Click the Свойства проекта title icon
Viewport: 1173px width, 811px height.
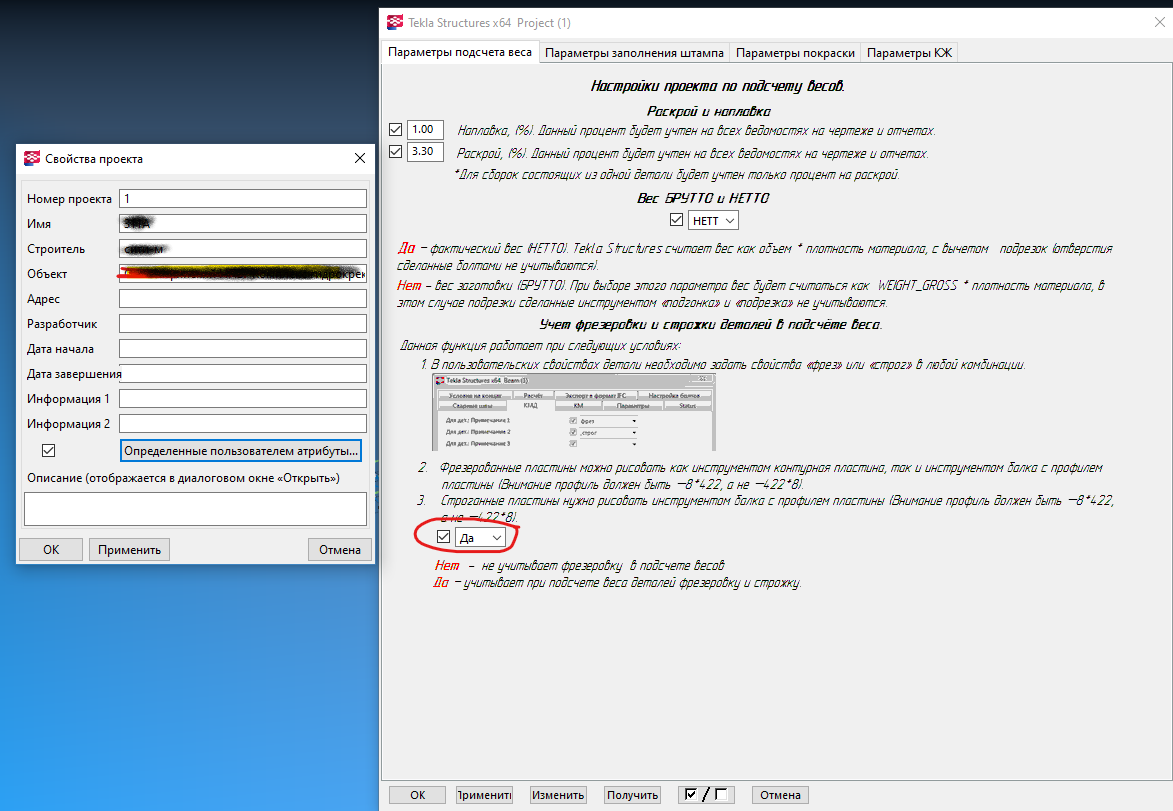(32, 158)
